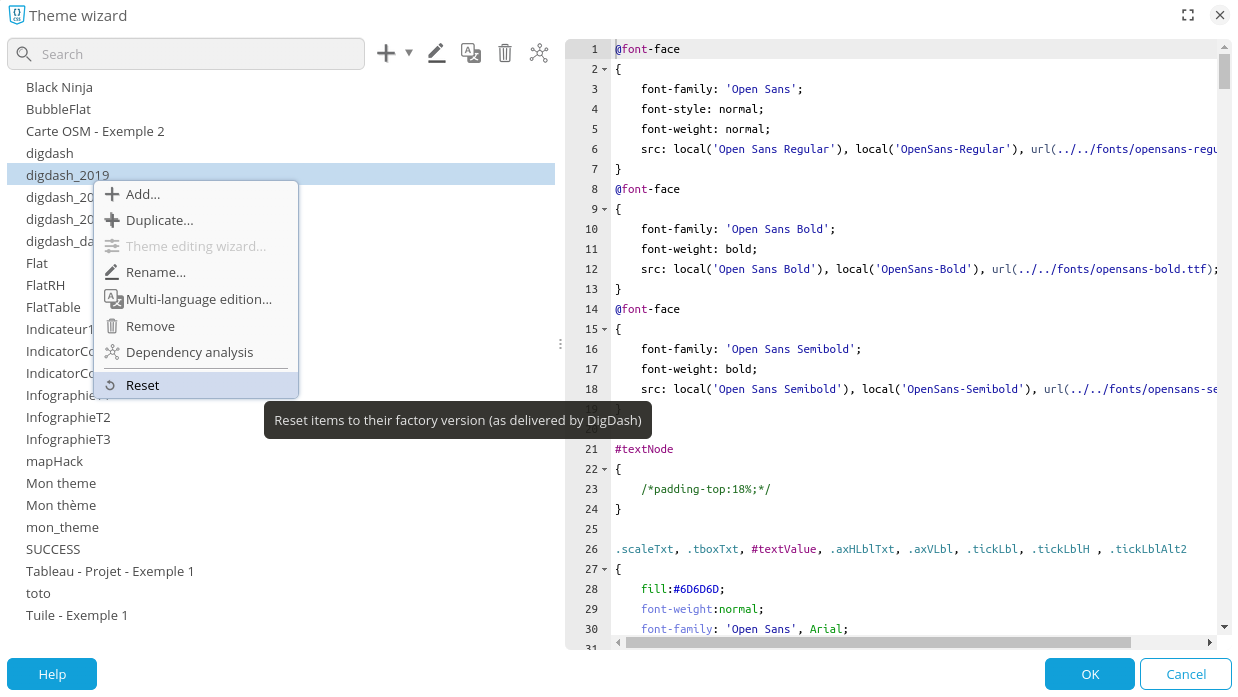Screen dimensions: 1238x697
Task: Click the trash remove icon in toolbar
Action: tap(505, 54)
